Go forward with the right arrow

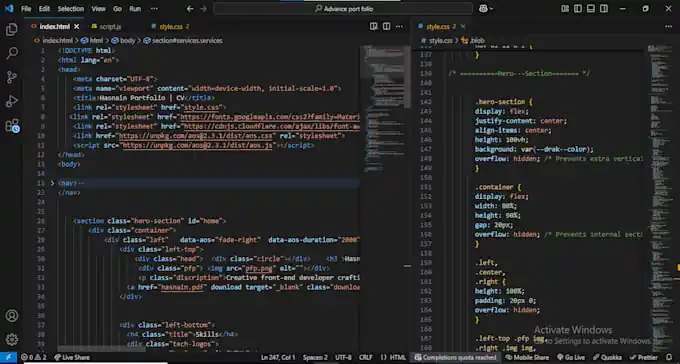[x=203, y=9]
